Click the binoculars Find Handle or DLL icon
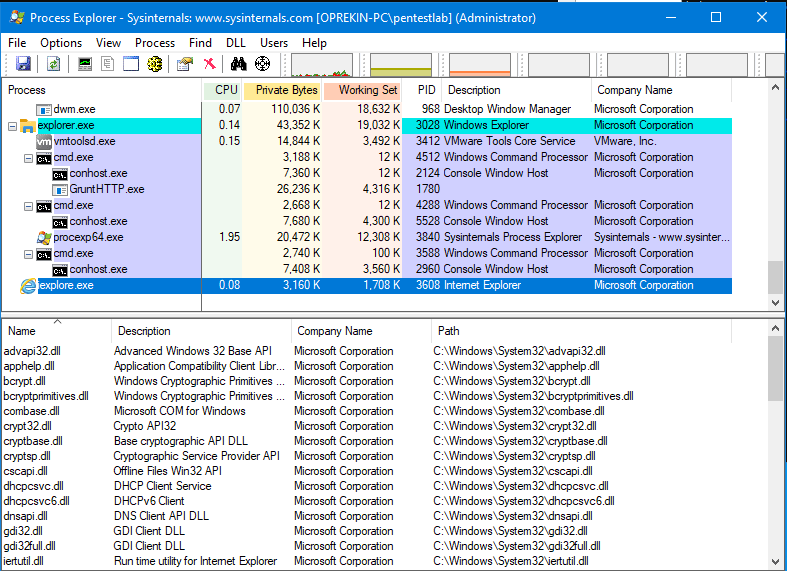Viewport: 787px width, 571px height. 239,64
